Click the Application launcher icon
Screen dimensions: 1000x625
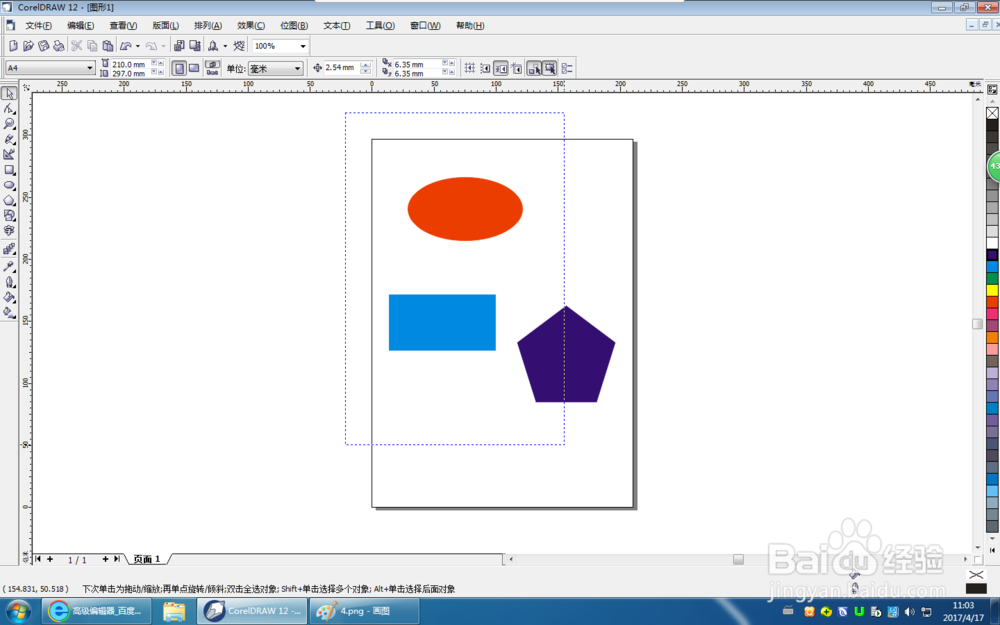(213, 46)
